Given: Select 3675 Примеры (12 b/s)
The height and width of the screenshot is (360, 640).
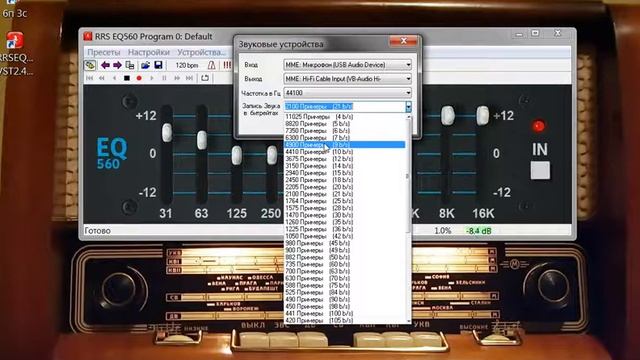Looking at the screenshot, I should click(x=344, y=159).
